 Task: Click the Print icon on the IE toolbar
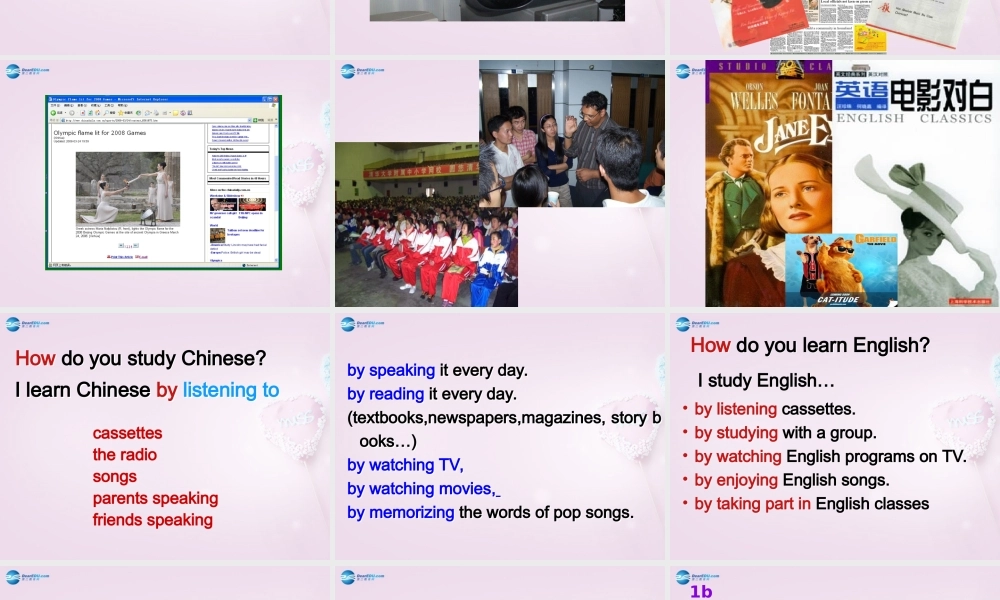coord(156,113)
